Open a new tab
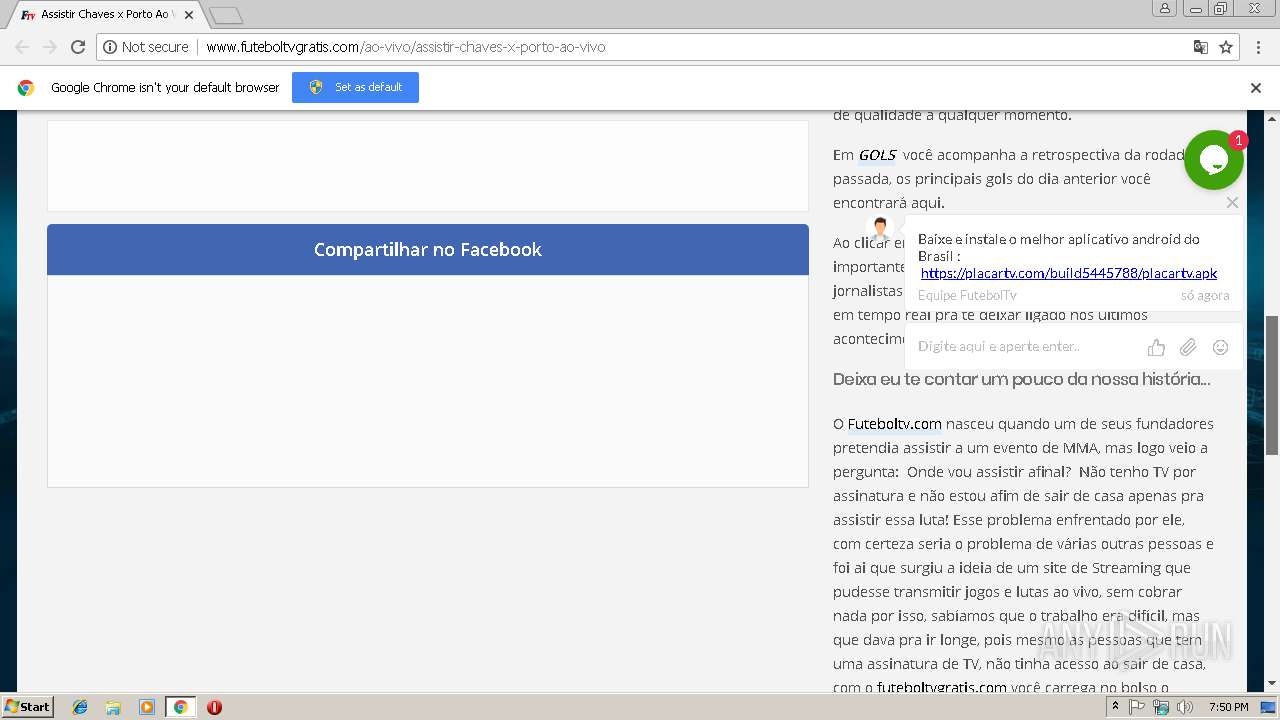The width and height of the screenshot is (1280, 720). coord(226,15)
